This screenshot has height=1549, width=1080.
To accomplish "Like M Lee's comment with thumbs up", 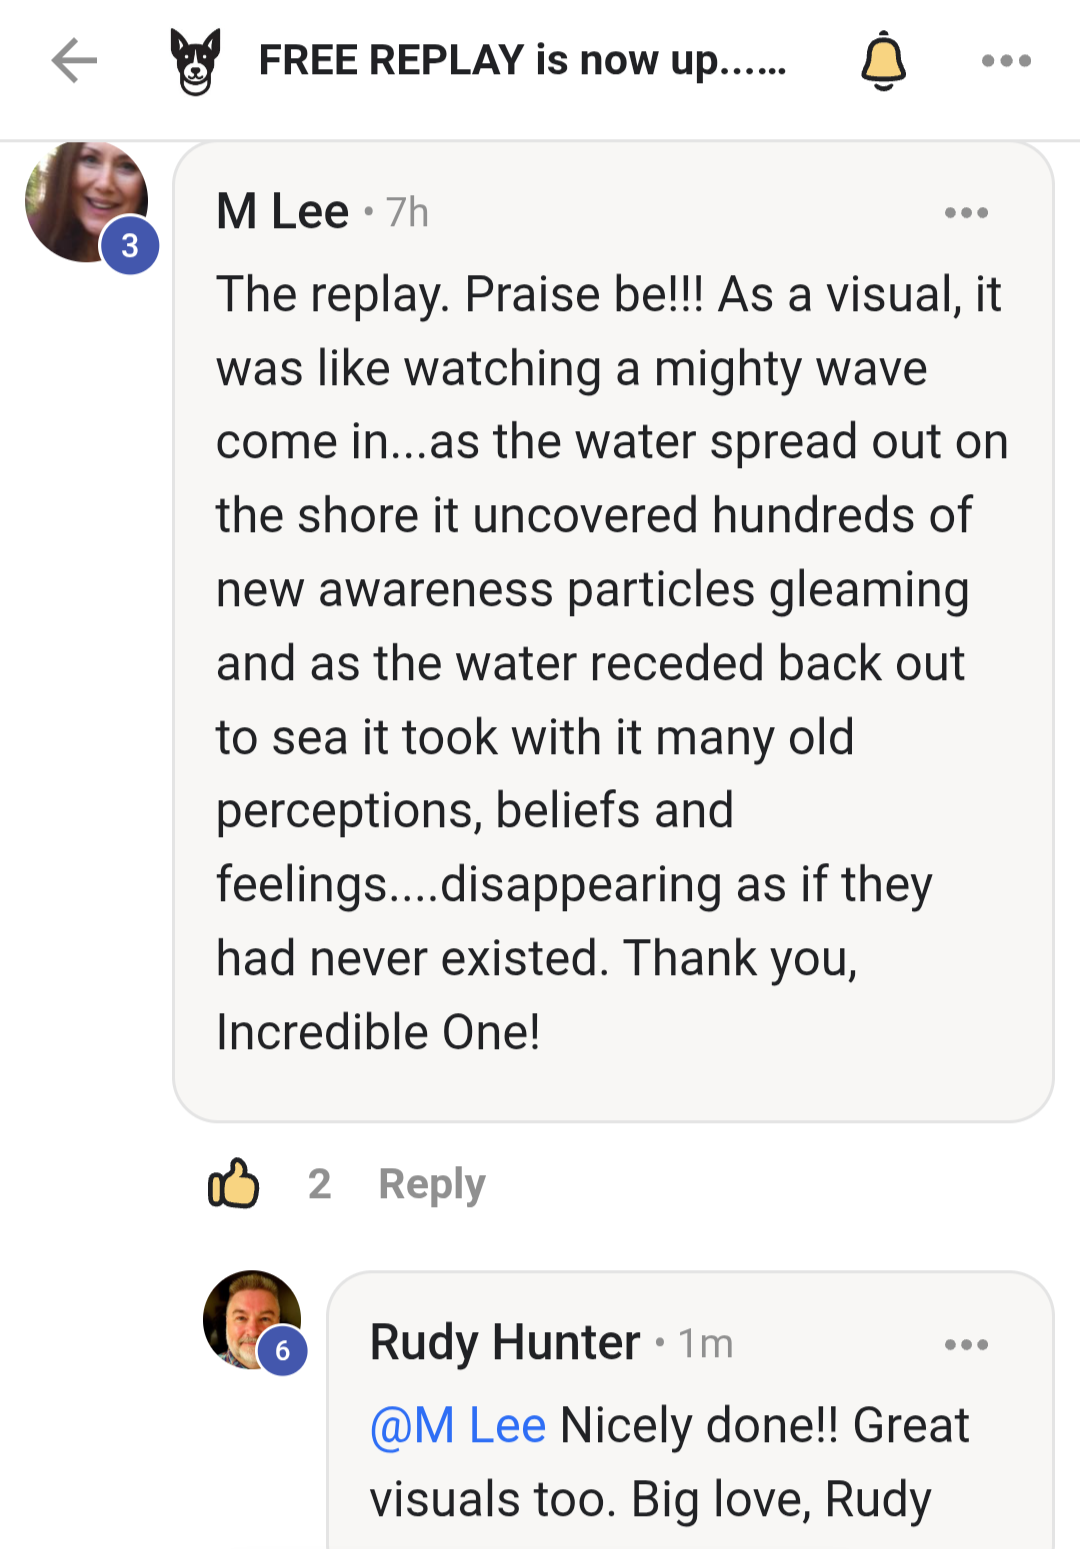I will click(233, 1184).
